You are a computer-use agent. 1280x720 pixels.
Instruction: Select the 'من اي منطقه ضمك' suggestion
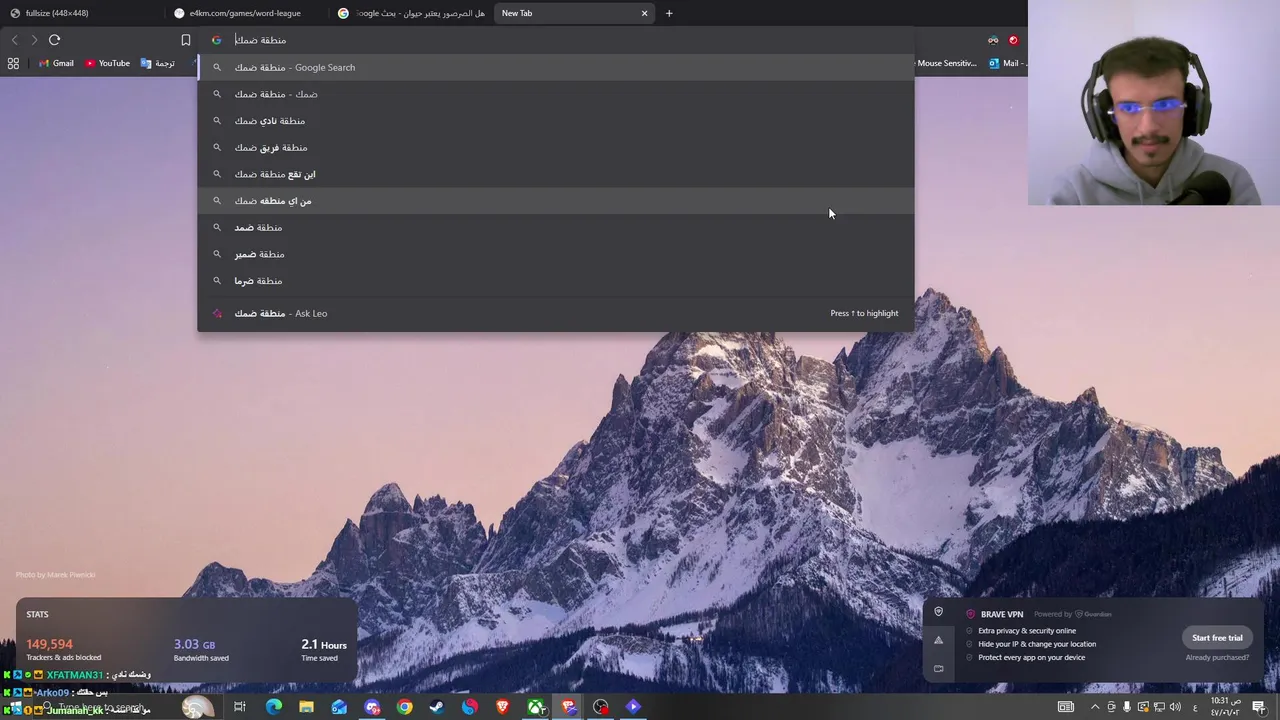coord(556,201)
